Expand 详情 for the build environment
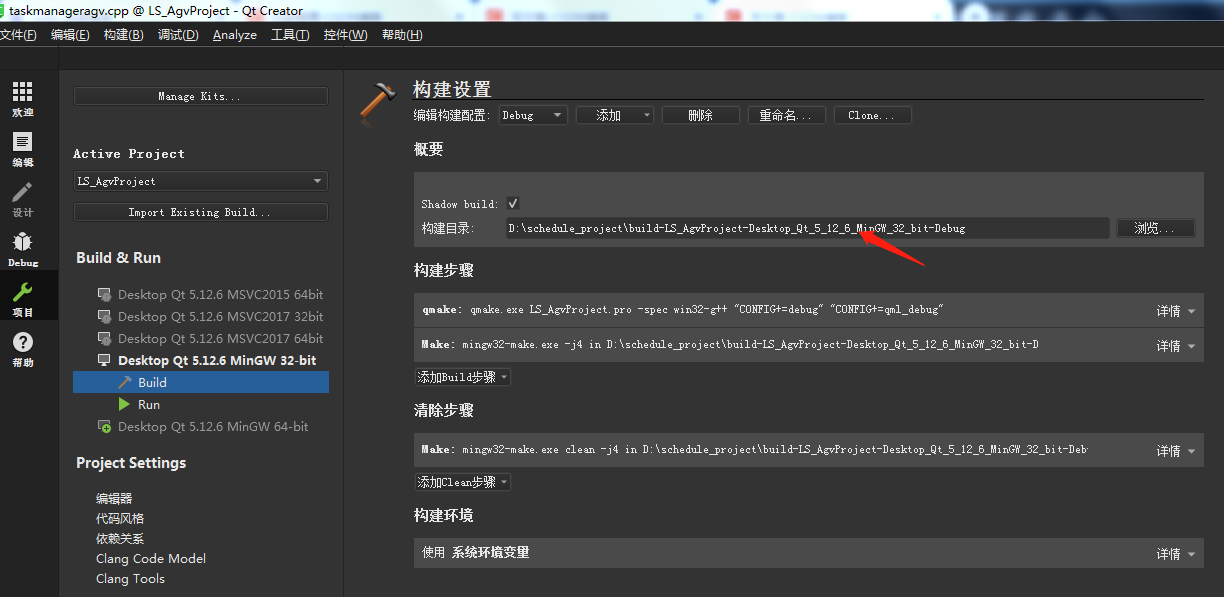 coord(1175,554)
